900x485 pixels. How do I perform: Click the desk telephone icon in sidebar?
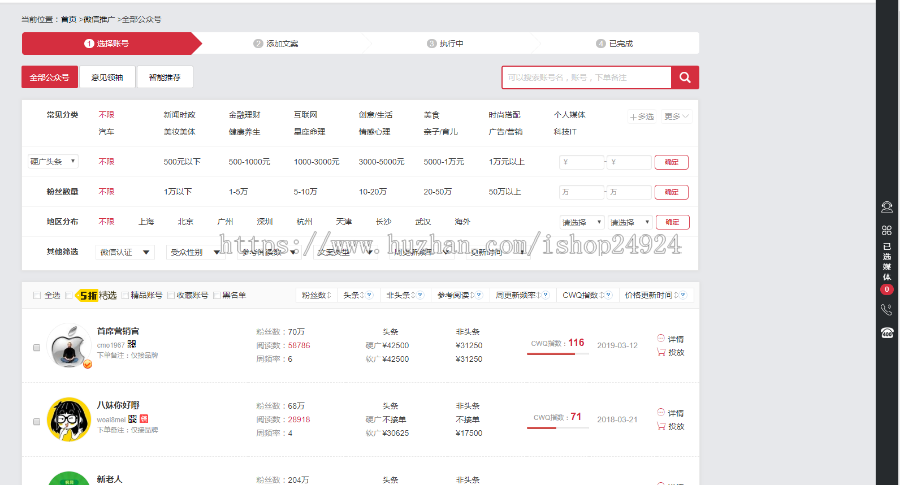click(x=887, y=332)
